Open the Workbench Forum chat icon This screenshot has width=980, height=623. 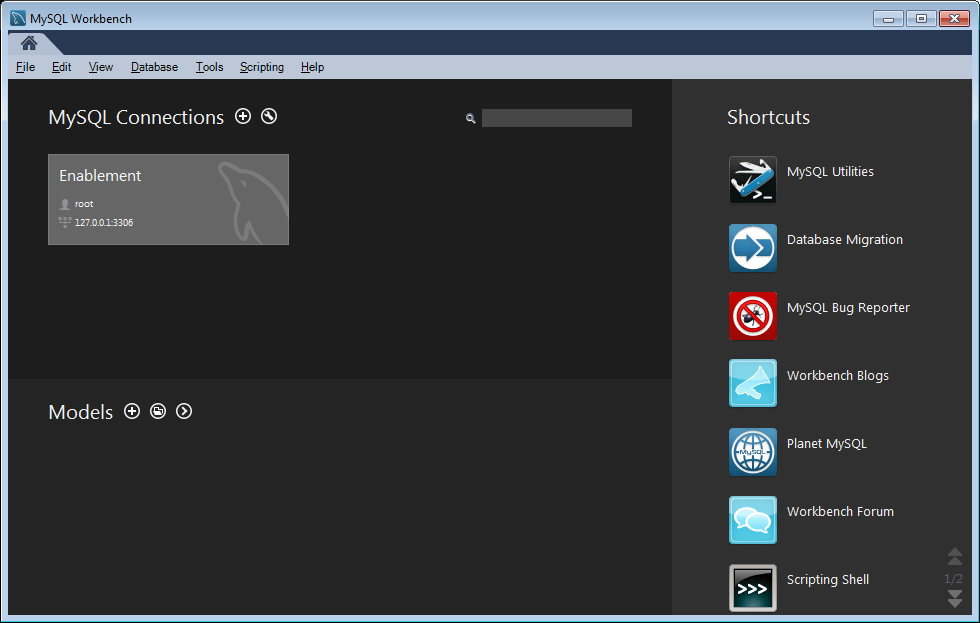(752, 520)
